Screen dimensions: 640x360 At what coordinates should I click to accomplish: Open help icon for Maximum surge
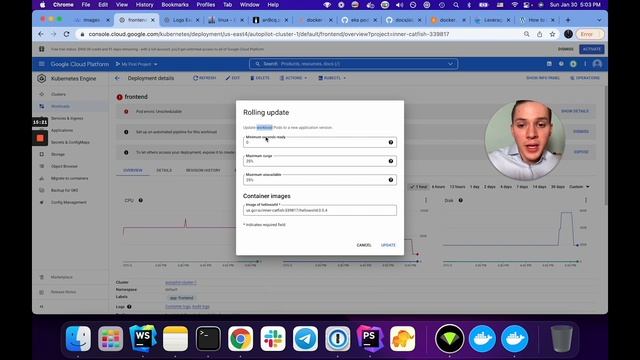tap(391, 161)
